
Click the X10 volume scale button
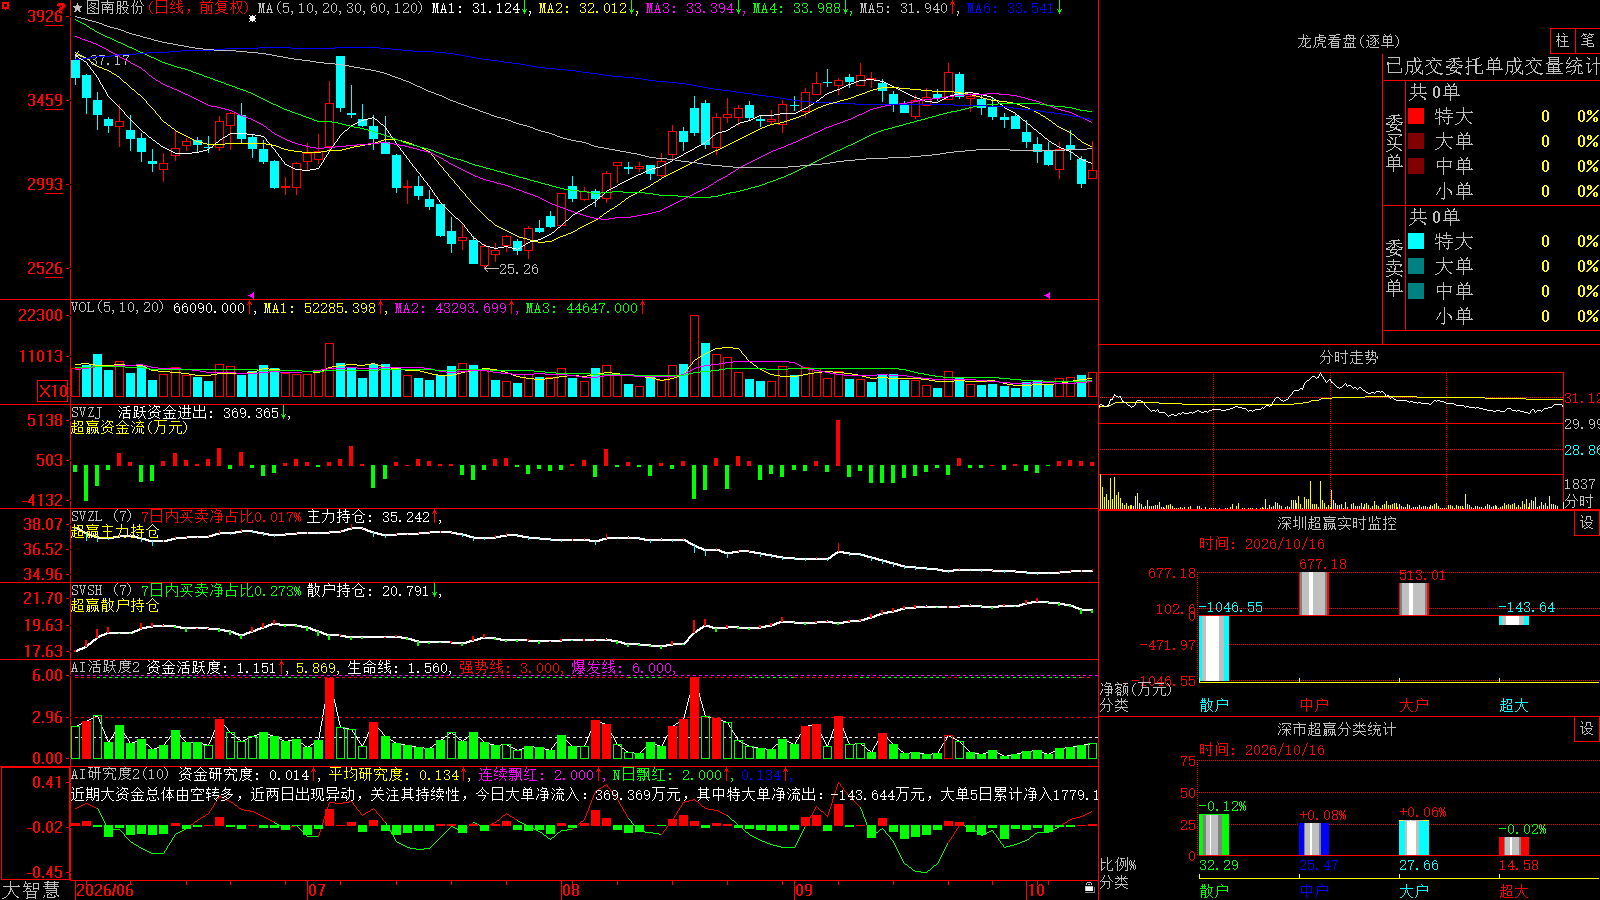pos(53,391)
